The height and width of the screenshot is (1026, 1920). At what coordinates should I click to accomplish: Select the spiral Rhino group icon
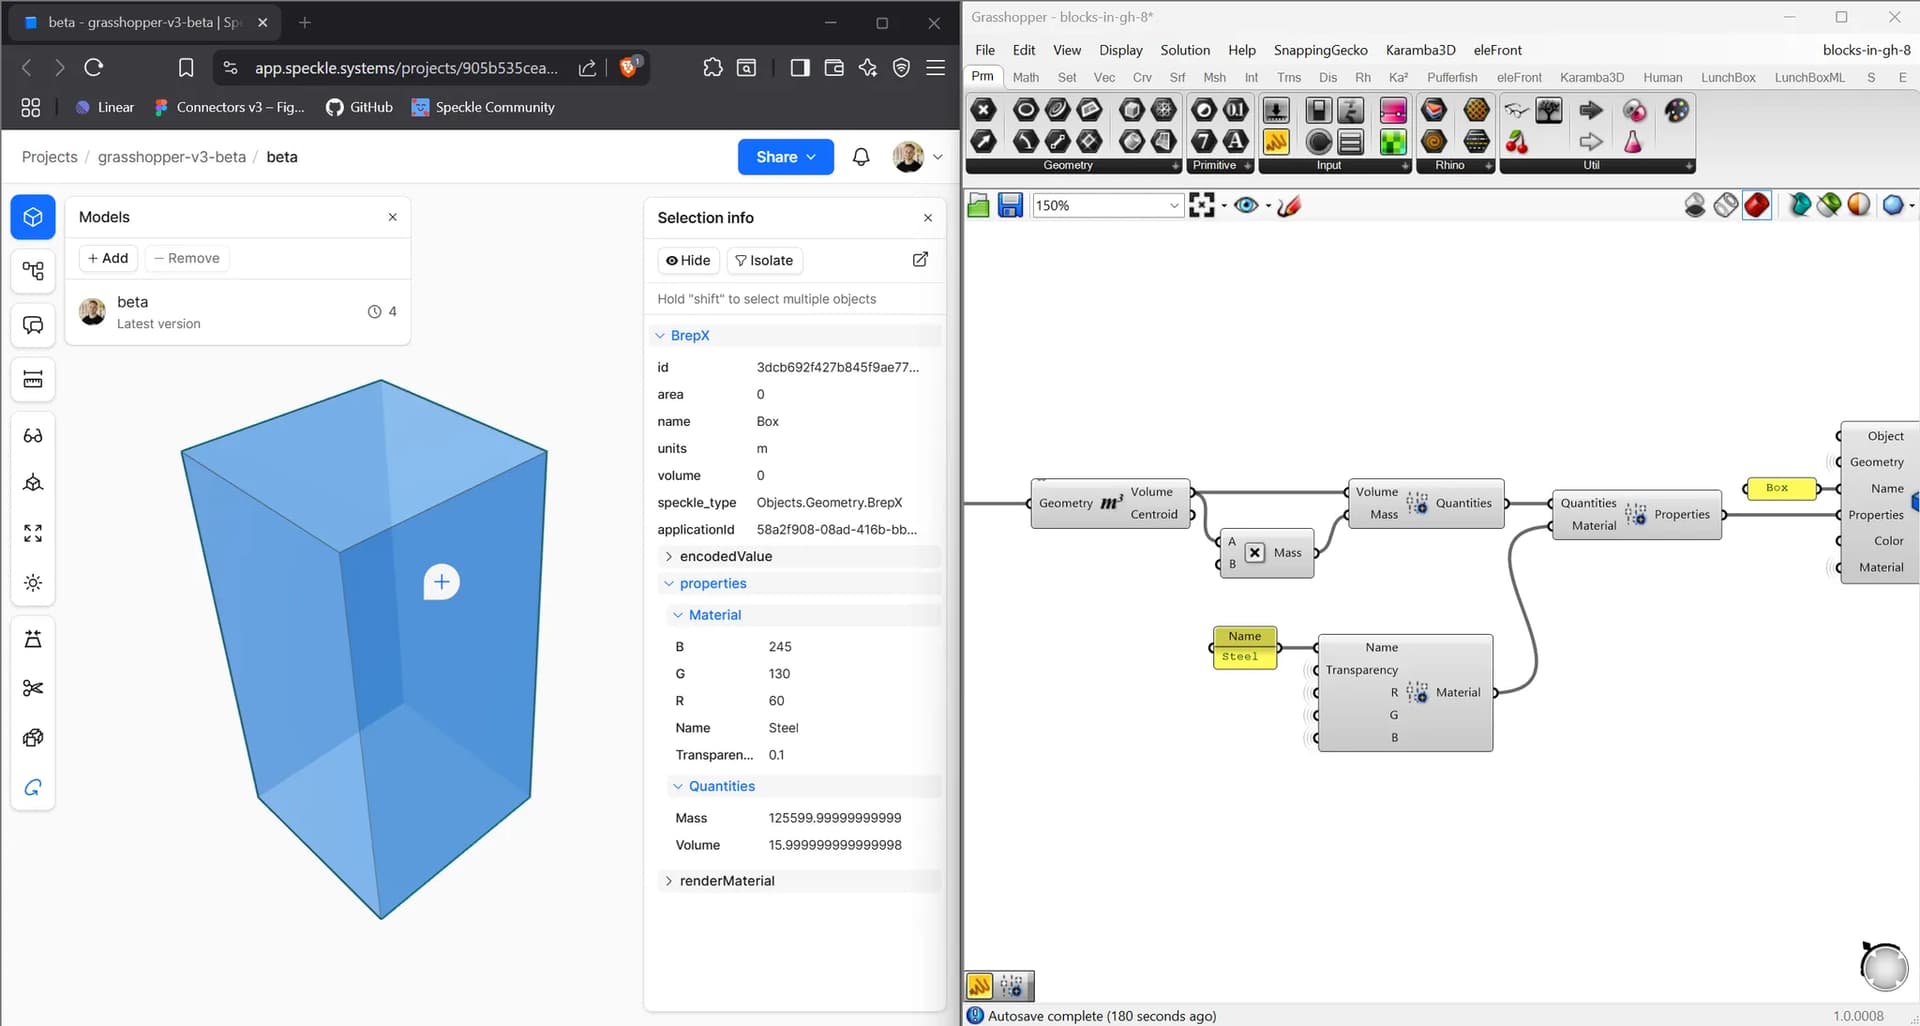[x=1434, y=142]
